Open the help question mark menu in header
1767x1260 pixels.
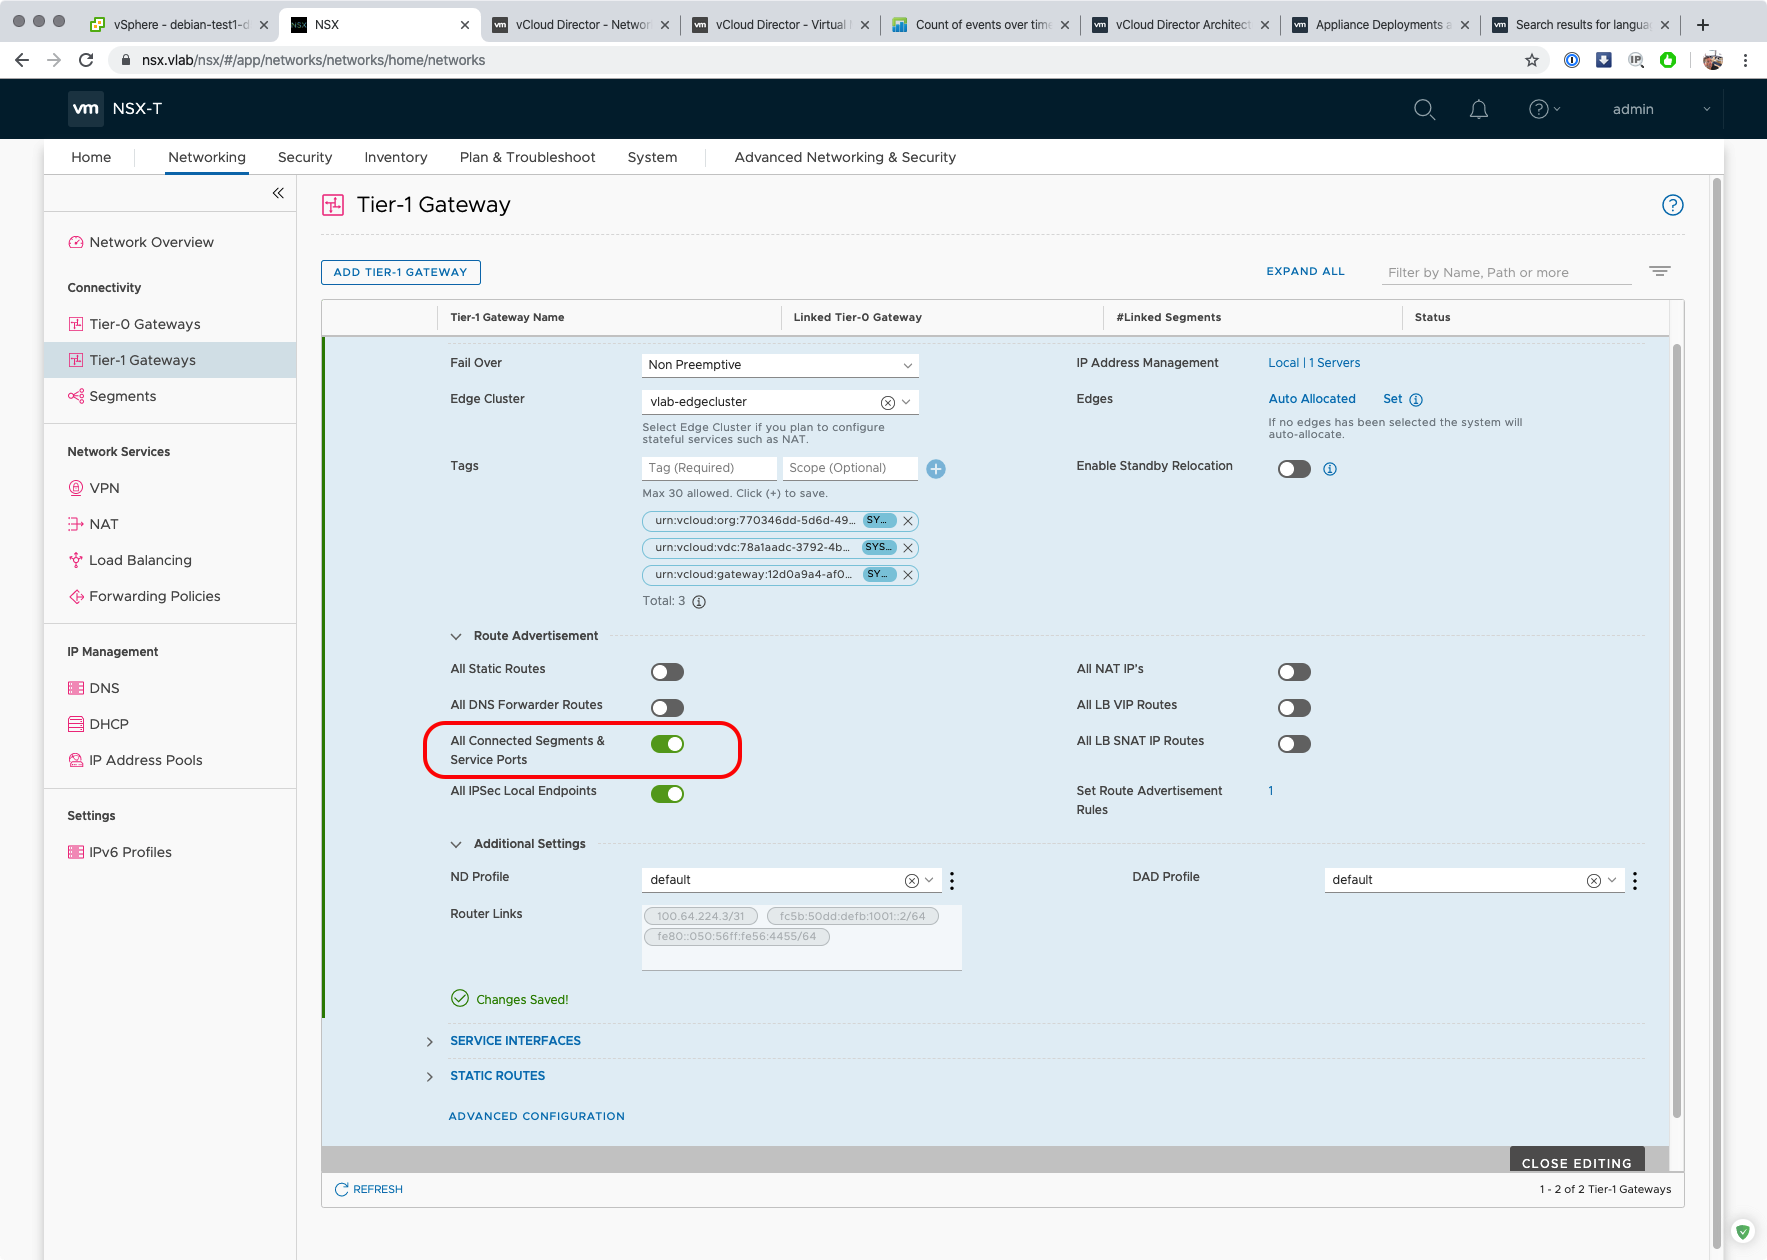pyautogui.click(x=1544, y=109)
